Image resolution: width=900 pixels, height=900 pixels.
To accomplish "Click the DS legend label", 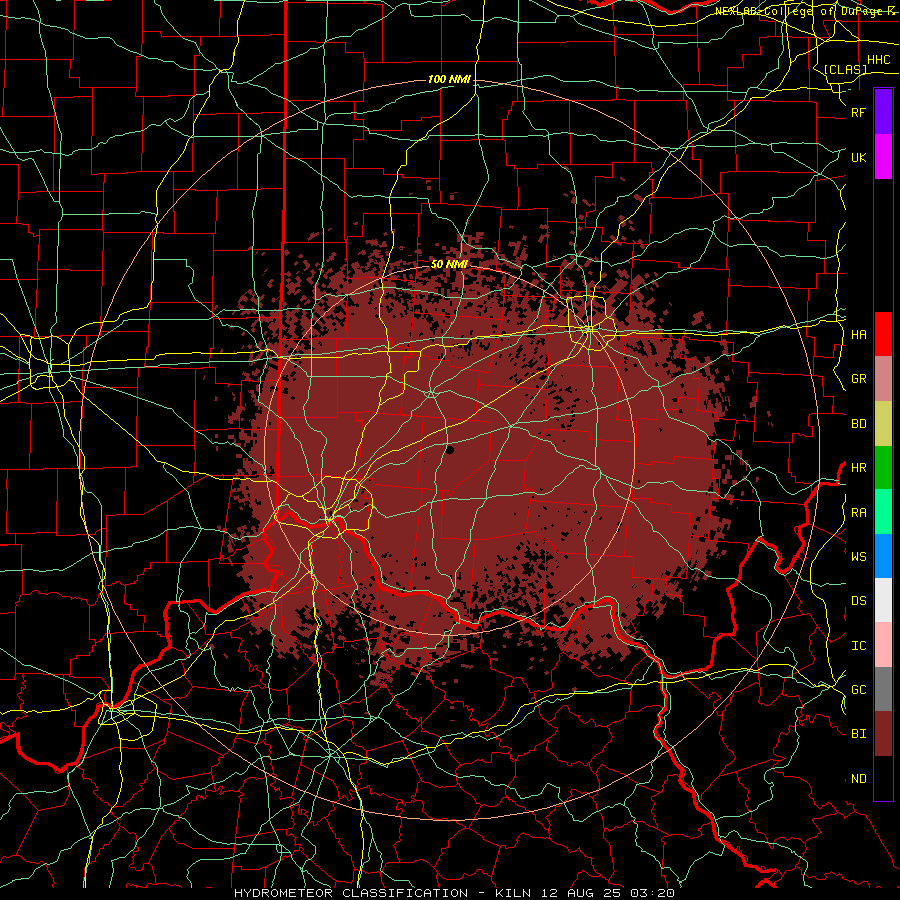I will pyautogui.click(x=858, y=601).
